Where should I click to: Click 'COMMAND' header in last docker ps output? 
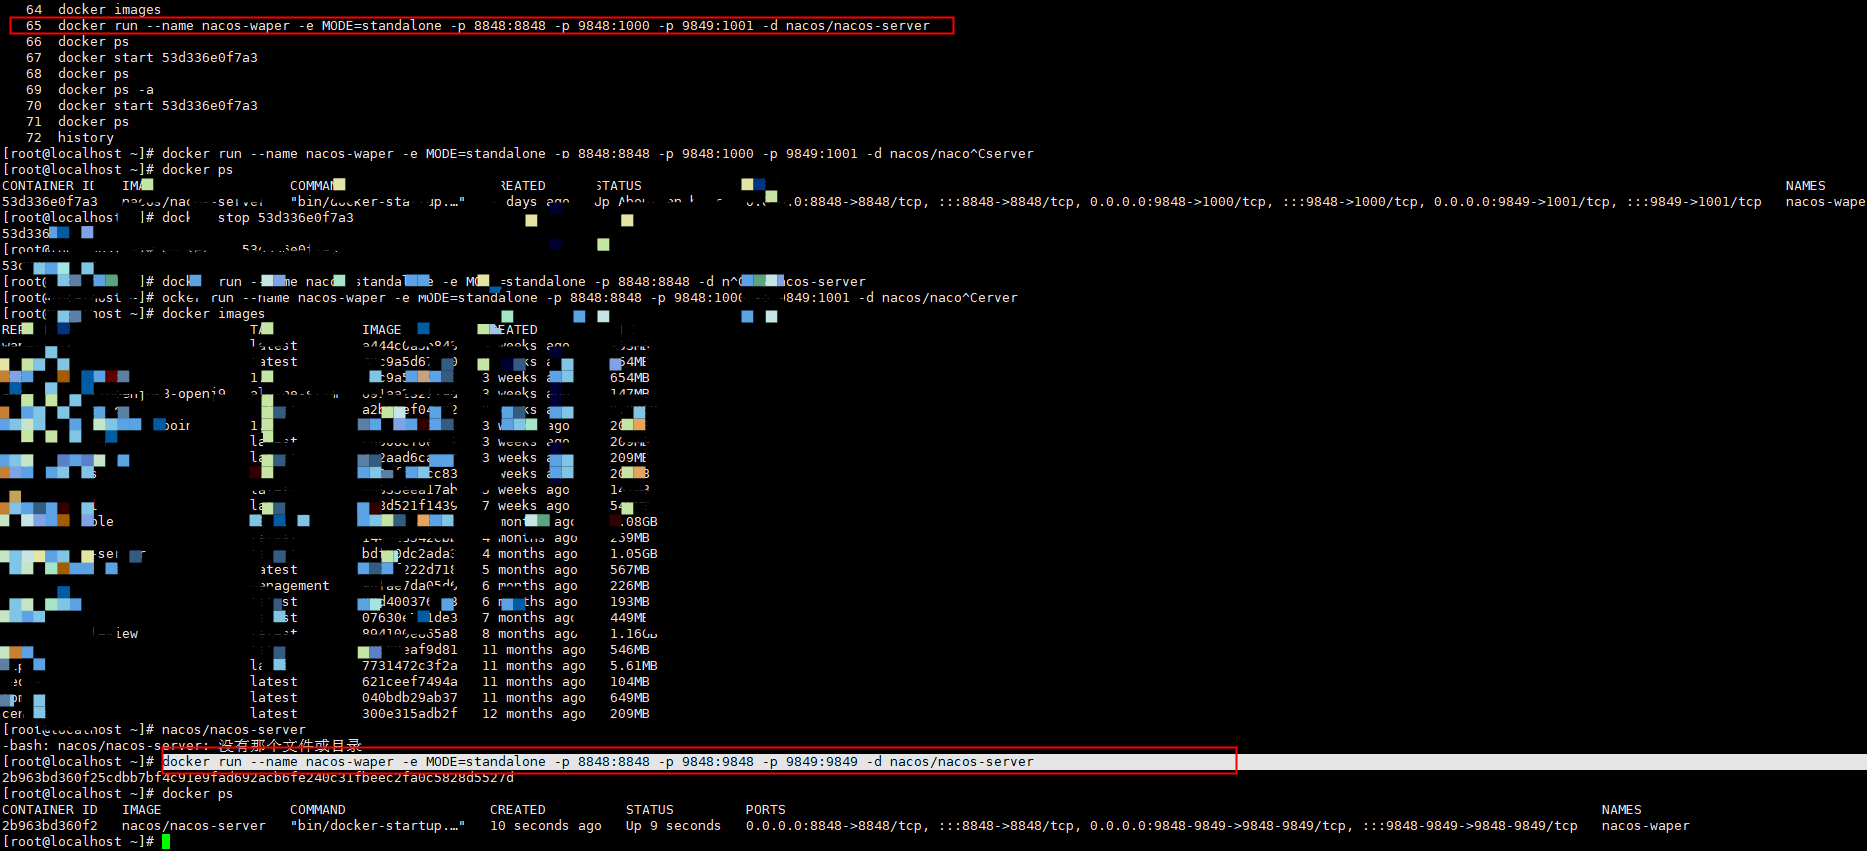coord(317,809)
